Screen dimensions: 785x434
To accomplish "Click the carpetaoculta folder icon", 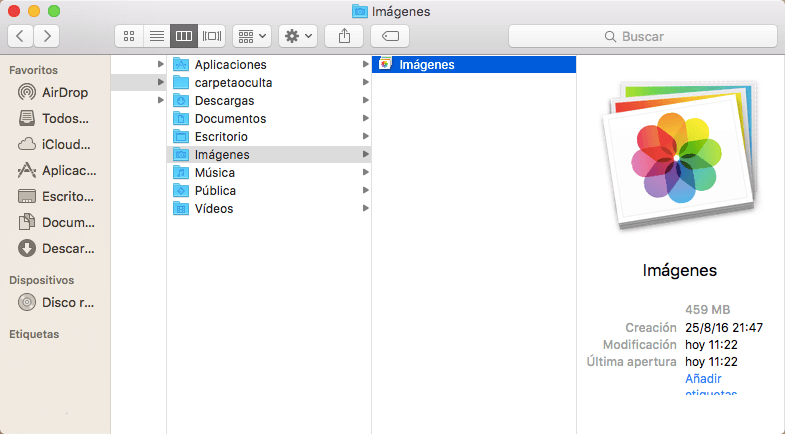I will [181, 82].
